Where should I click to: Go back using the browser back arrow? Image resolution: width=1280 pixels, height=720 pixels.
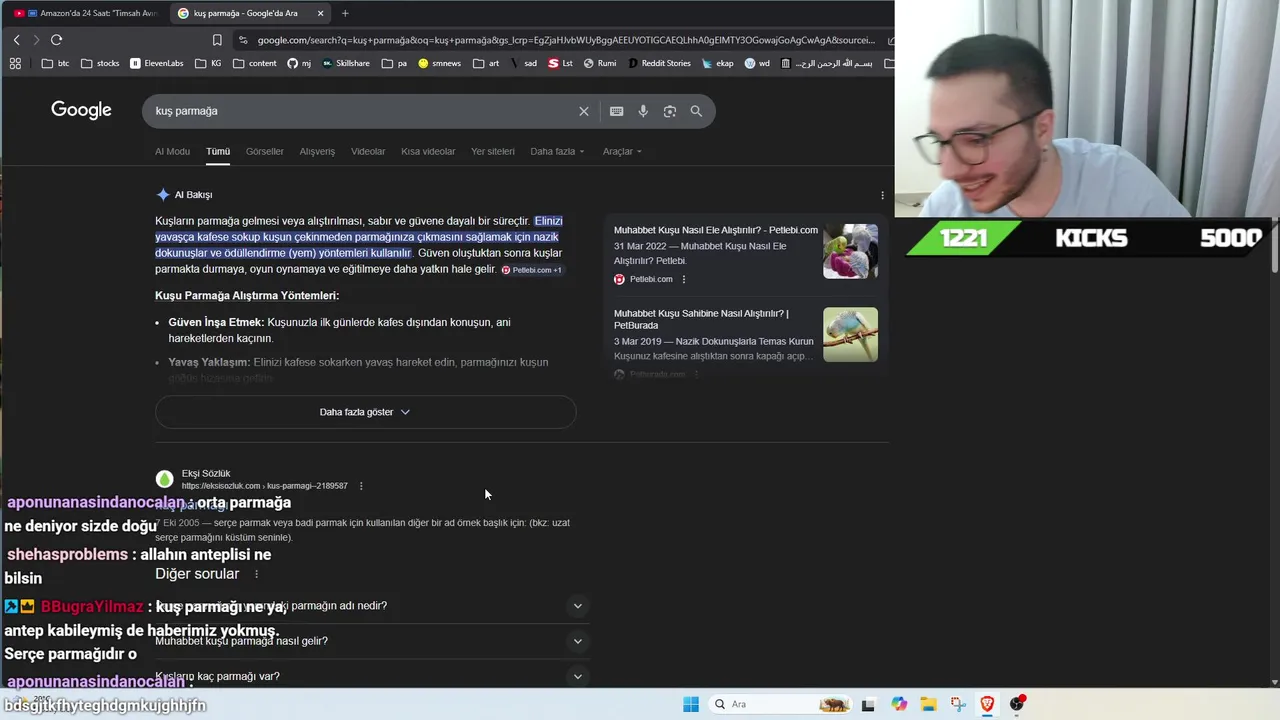(x=16, y=40)
